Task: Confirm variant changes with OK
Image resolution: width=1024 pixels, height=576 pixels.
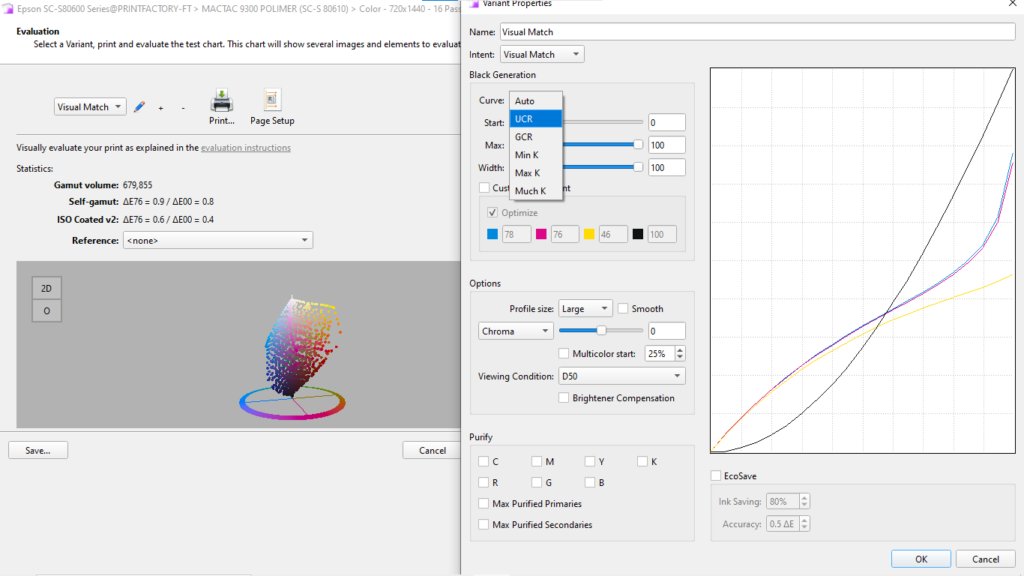Action: [920, 559]
